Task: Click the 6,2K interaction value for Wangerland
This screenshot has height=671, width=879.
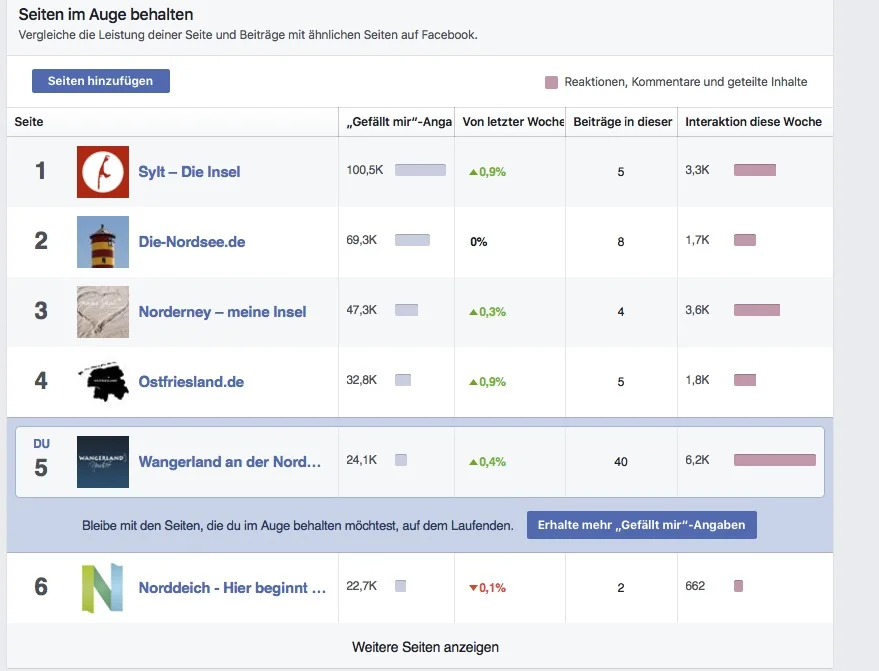Action: coord(697,460)
